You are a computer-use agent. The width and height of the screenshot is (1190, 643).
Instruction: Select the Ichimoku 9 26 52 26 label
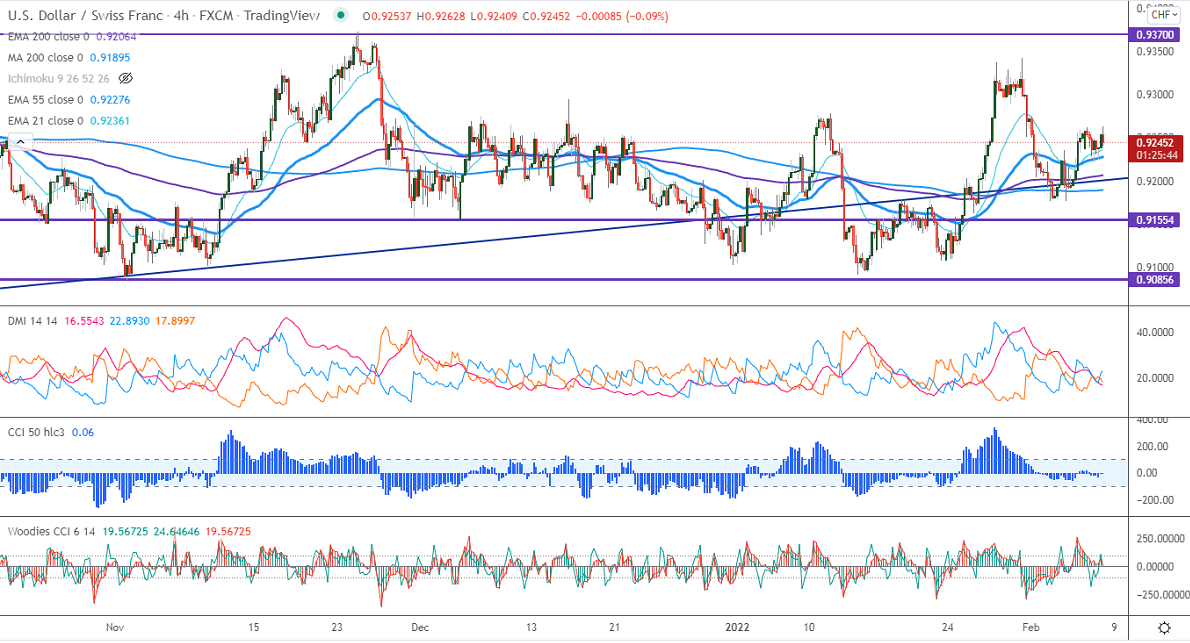click(58, 78)
